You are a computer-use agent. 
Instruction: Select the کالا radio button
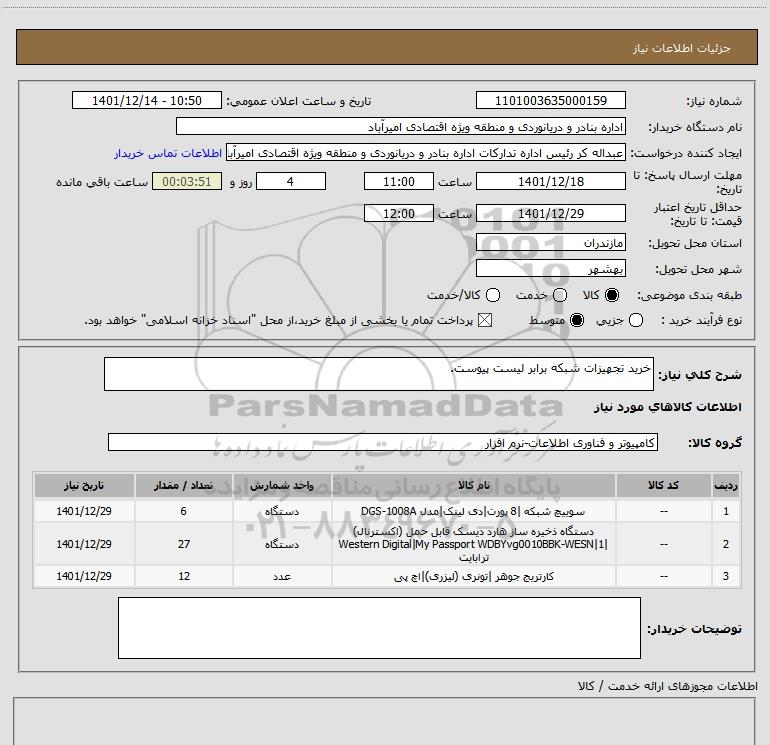coord(612,295)
